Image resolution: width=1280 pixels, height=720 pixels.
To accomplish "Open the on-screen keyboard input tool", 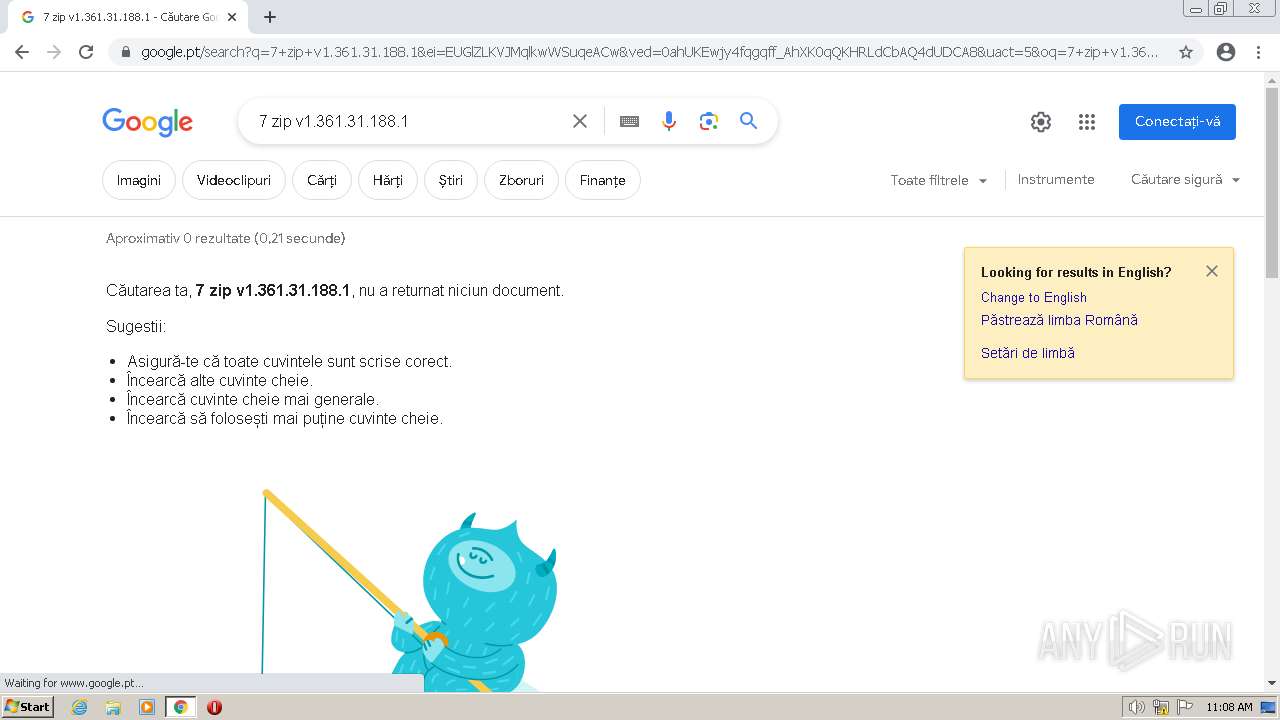I will [x=629, y=121].
